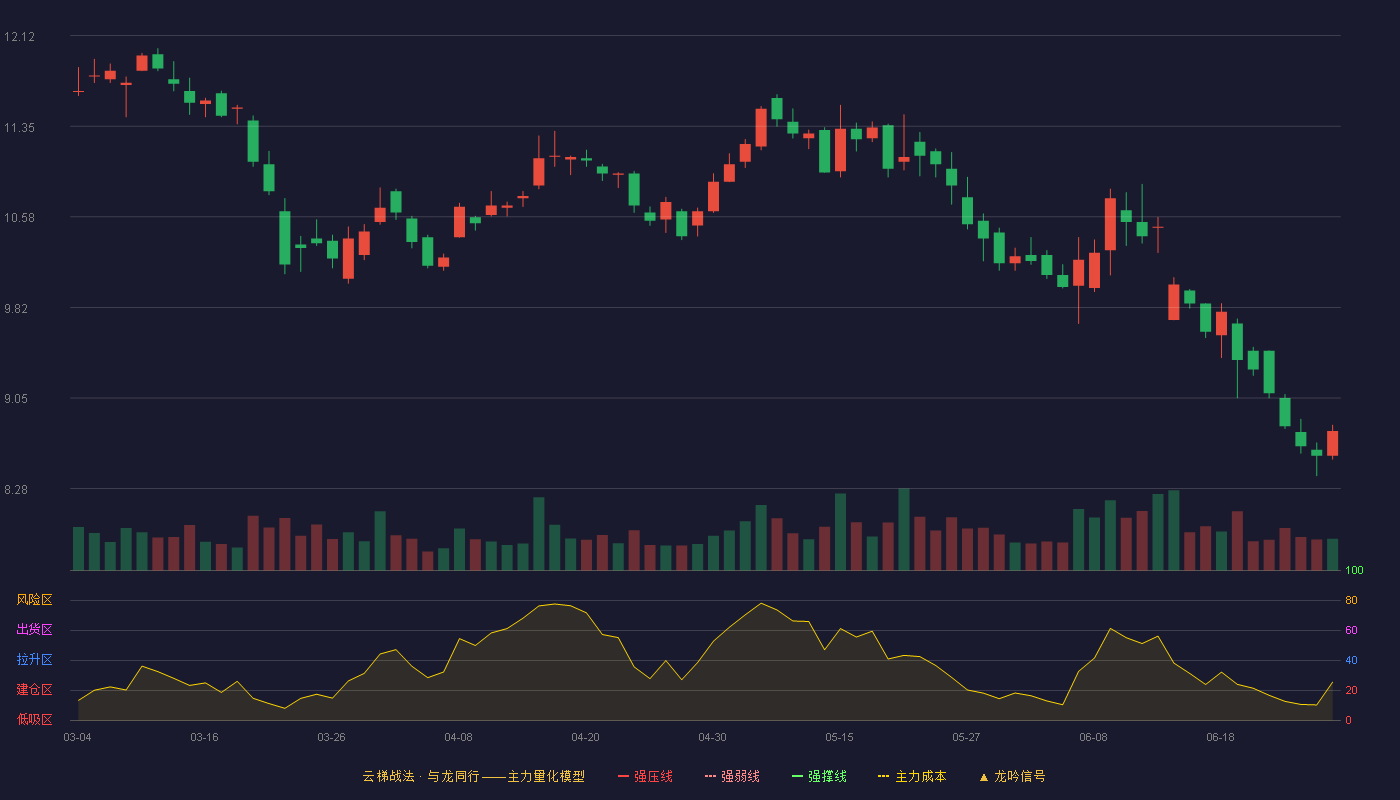Click the last red candlestick at chart's right end
1400x800 pixels.
click(1332, 443)
